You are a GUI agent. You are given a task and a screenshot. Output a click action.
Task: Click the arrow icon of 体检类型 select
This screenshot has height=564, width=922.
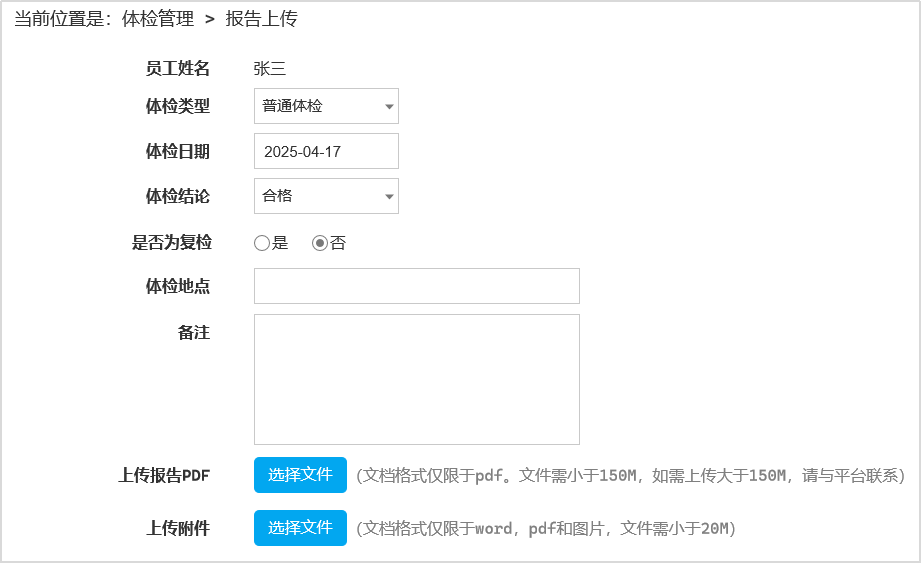tap(389, 107)
